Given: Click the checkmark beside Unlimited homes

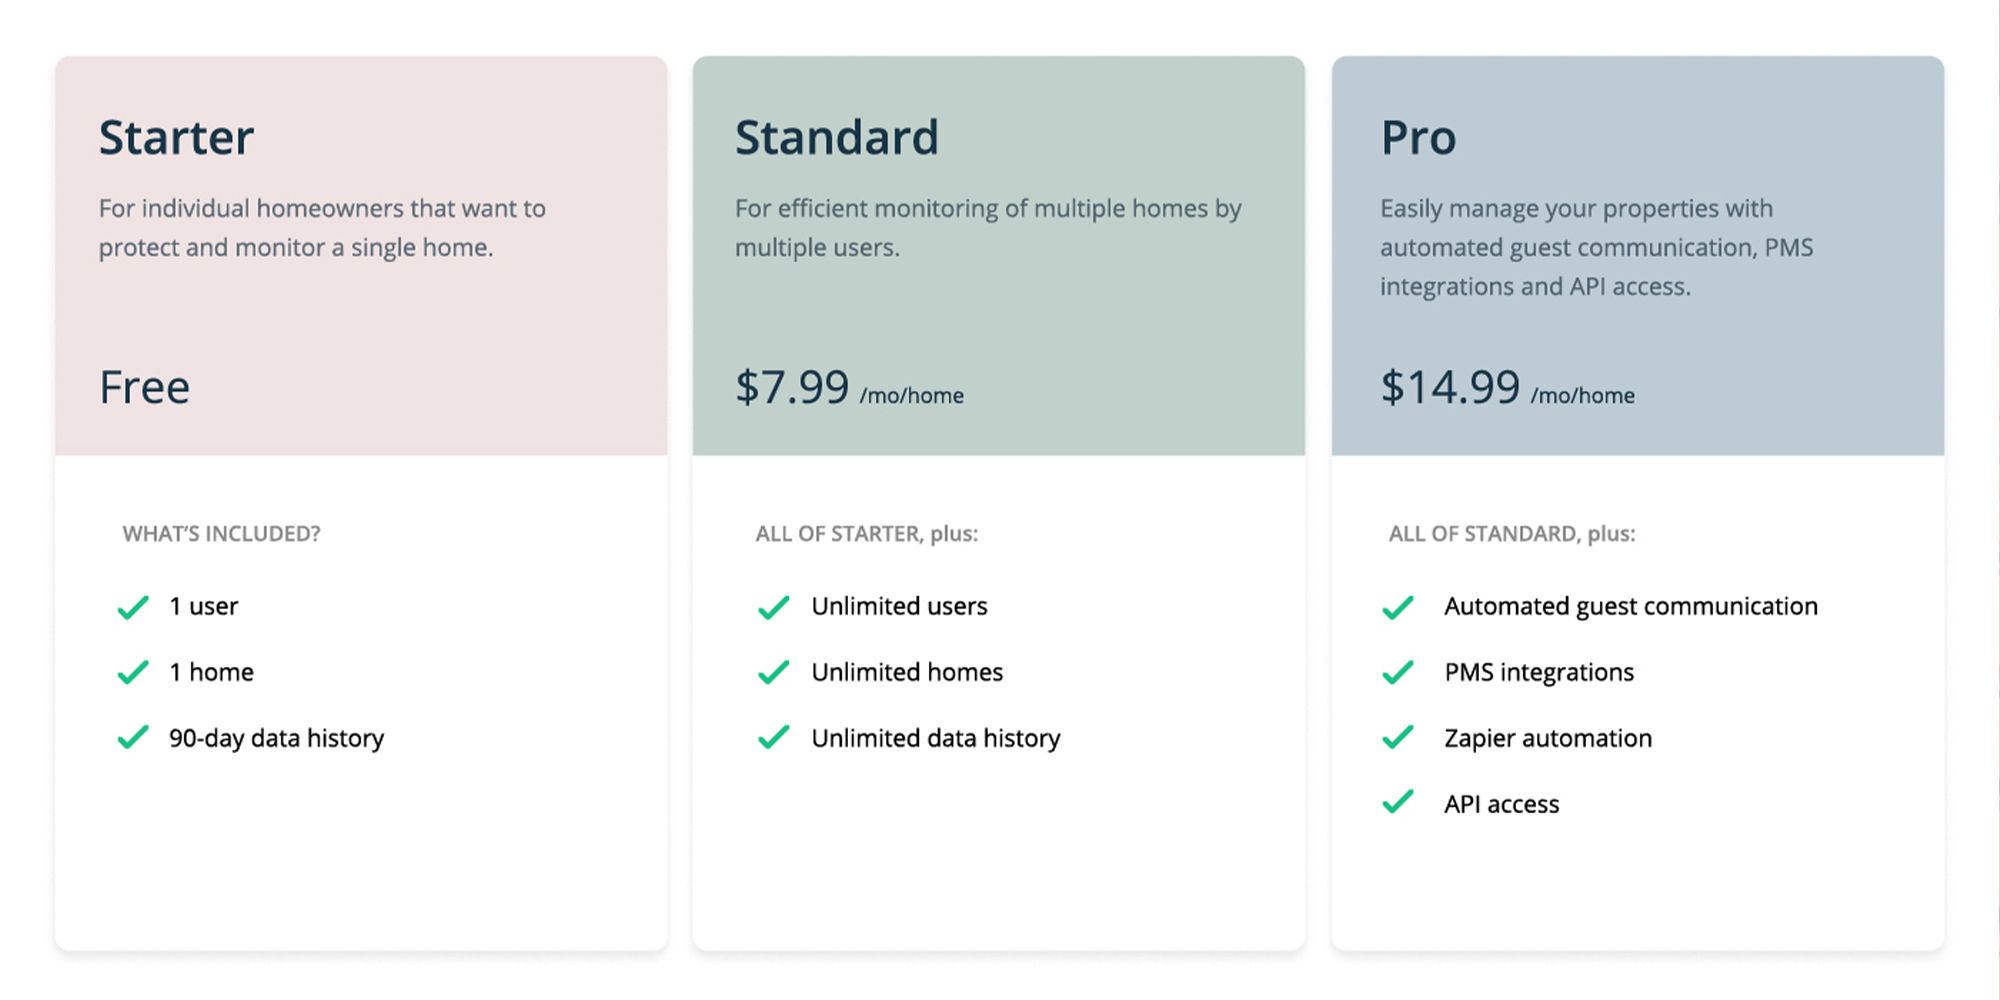Looking at the screenshot, I should [773, 672].
